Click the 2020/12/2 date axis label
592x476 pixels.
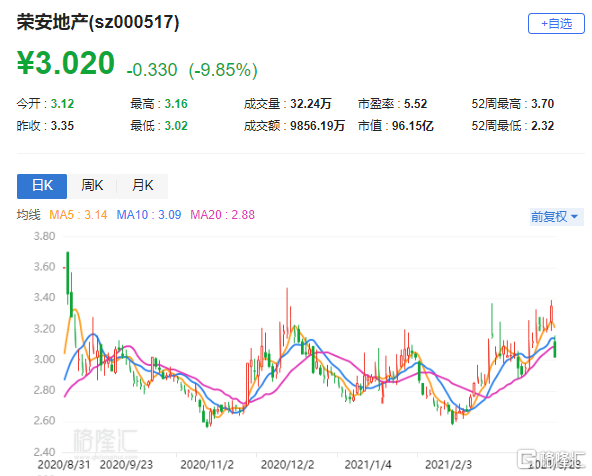coord(287,465)
